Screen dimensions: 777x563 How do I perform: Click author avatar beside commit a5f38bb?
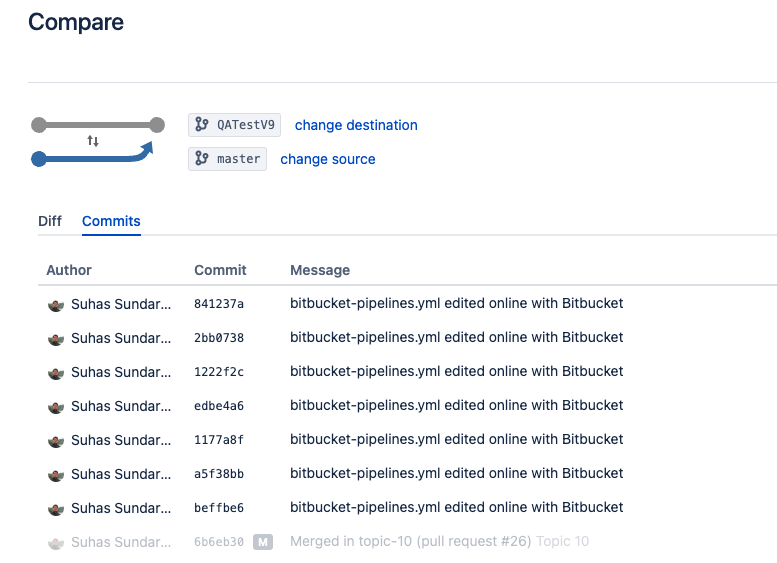(56, 474)
